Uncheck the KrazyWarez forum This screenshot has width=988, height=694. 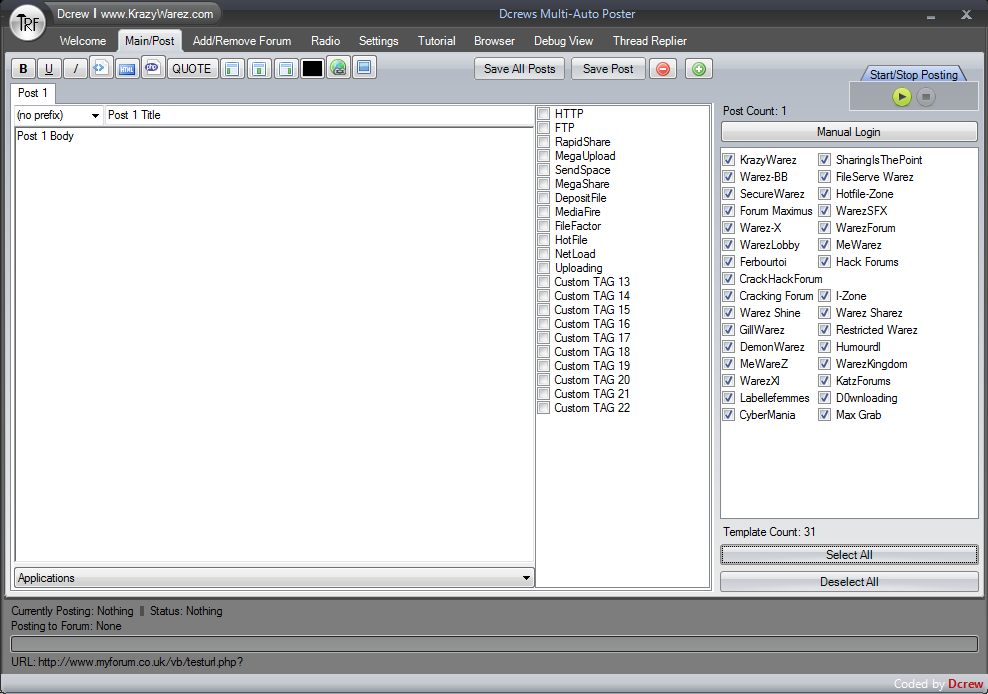pos(728,160)
